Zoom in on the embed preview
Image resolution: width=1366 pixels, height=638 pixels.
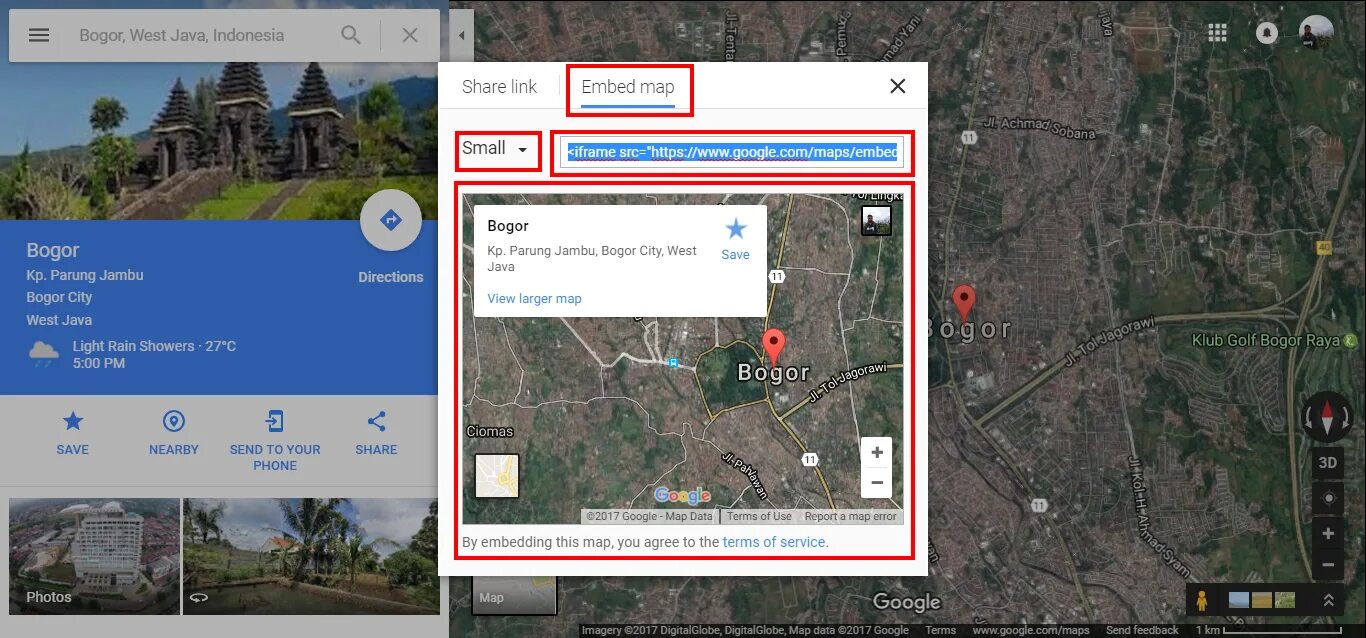pyautogui.click(x=877, y=453)
